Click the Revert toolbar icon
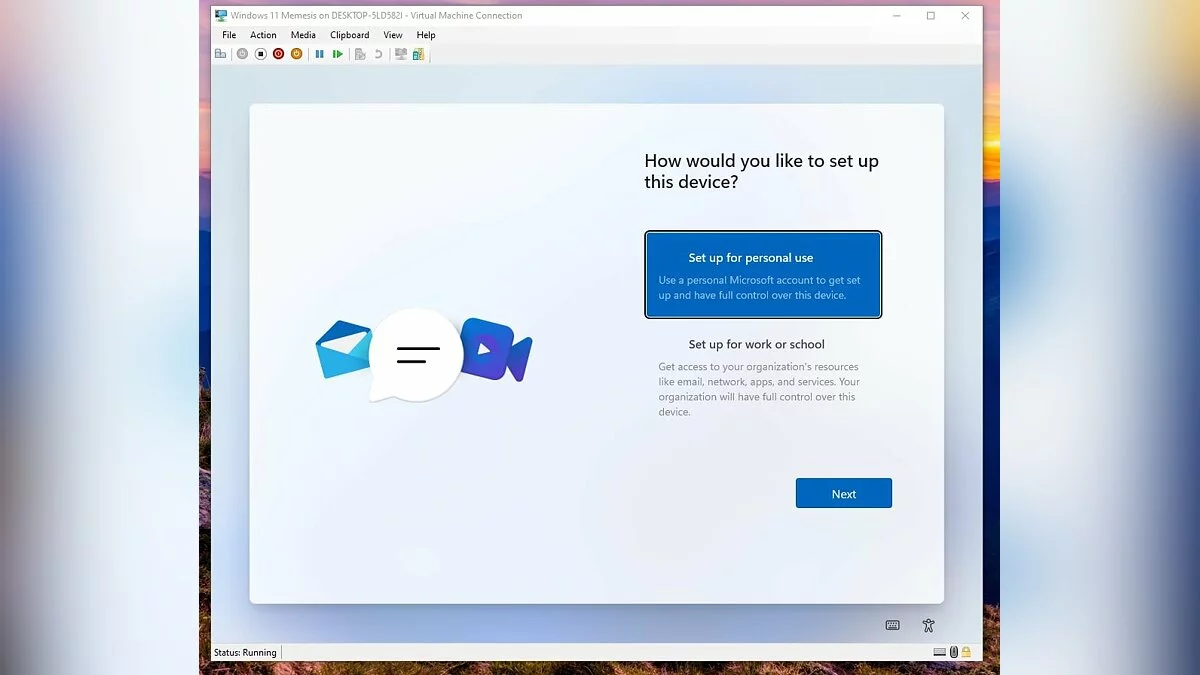Image resolution: width=1200 pixels, height=675 pixels. (x=378, y=54)
